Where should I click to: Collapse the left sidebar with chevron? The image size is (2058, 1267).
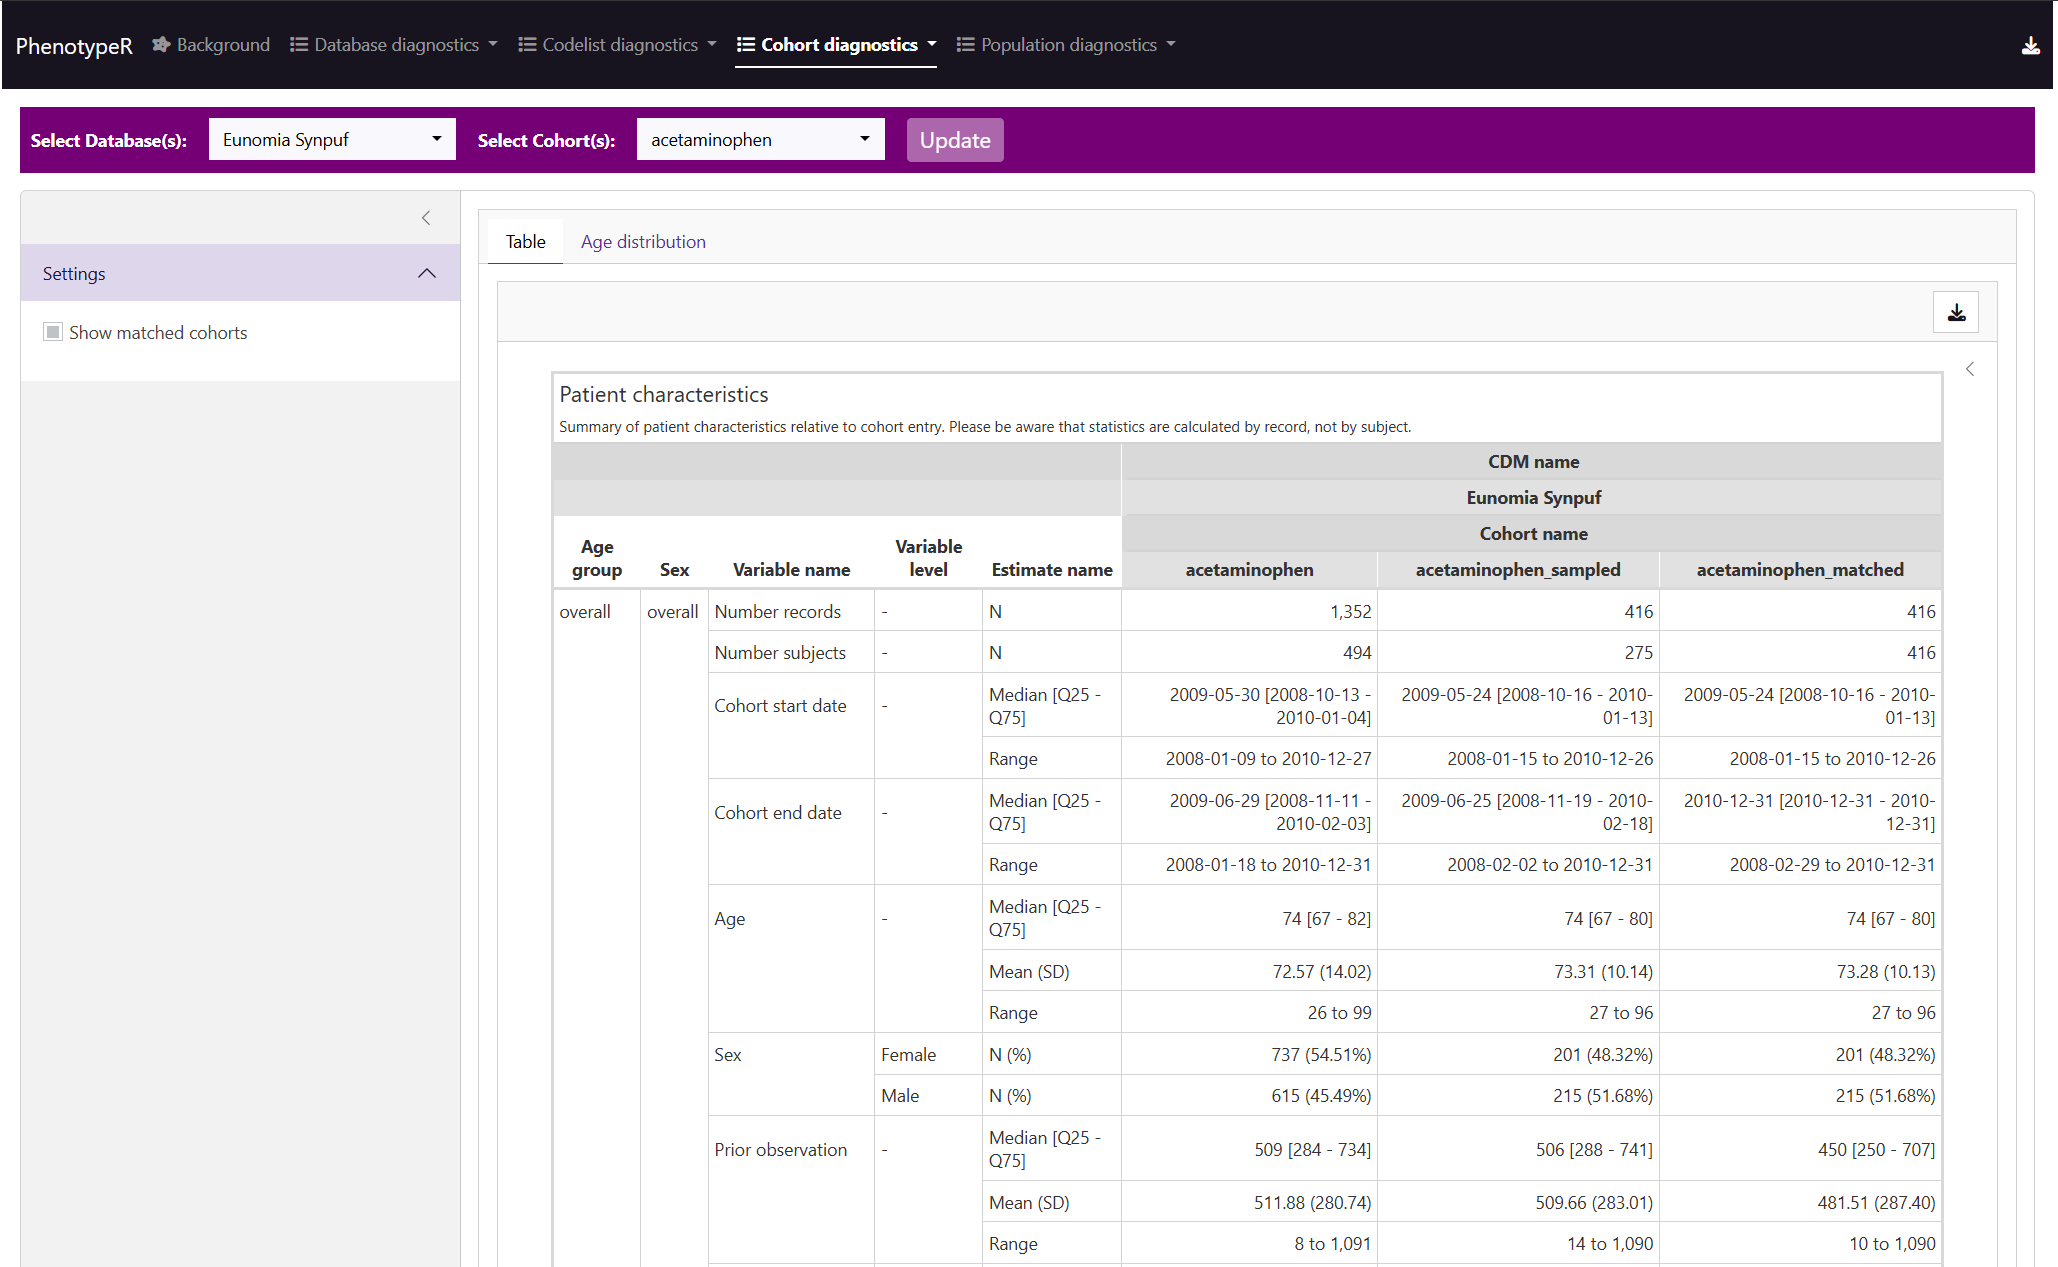[x=426, y=218]
